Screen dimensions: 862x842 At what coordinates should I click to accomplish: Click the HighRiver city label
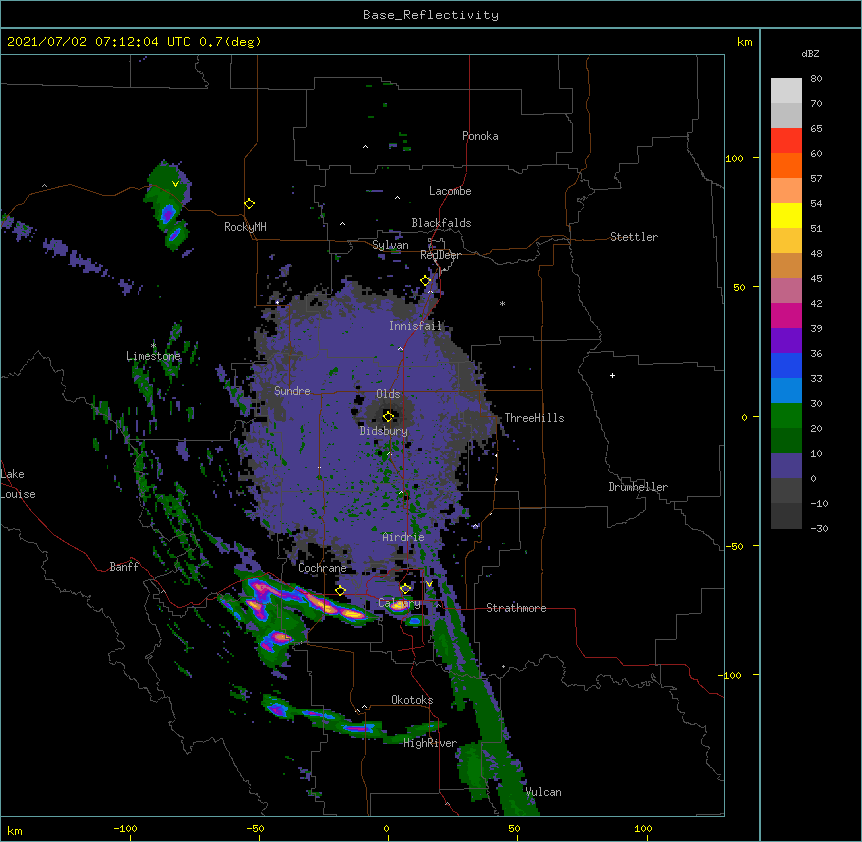point(430,743)
